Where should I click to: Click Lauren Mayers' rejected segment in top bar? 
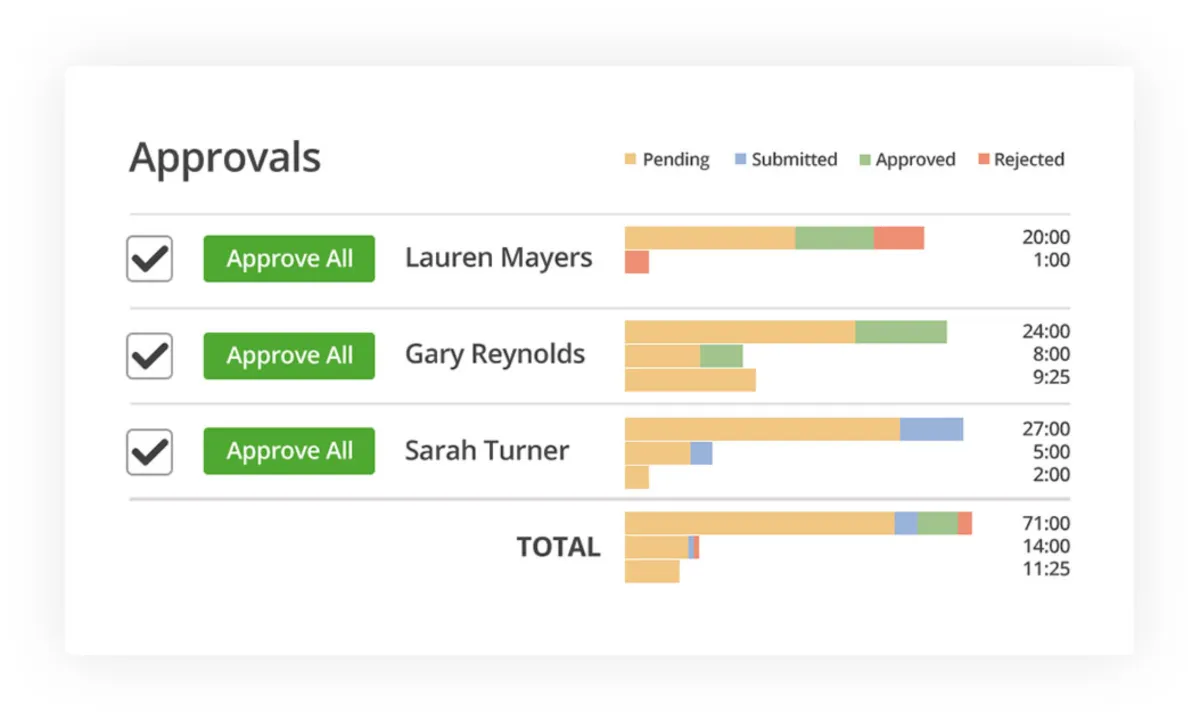[x=898, y=238]
